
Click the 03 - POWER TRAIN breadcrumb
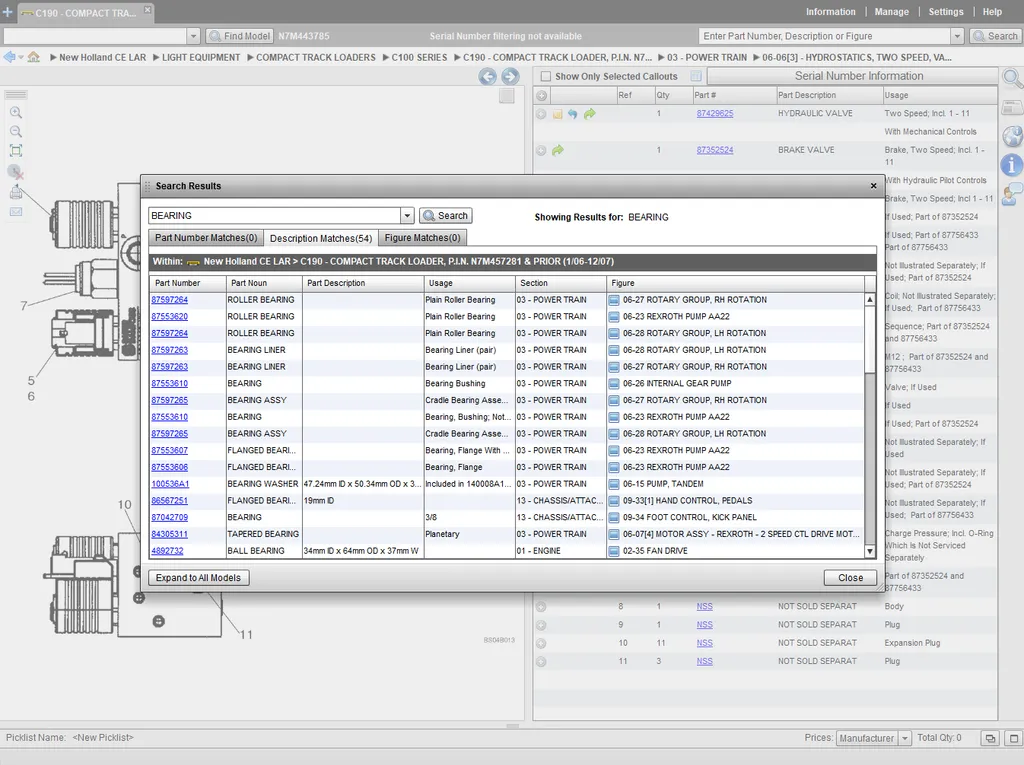(x=707, y=57)
